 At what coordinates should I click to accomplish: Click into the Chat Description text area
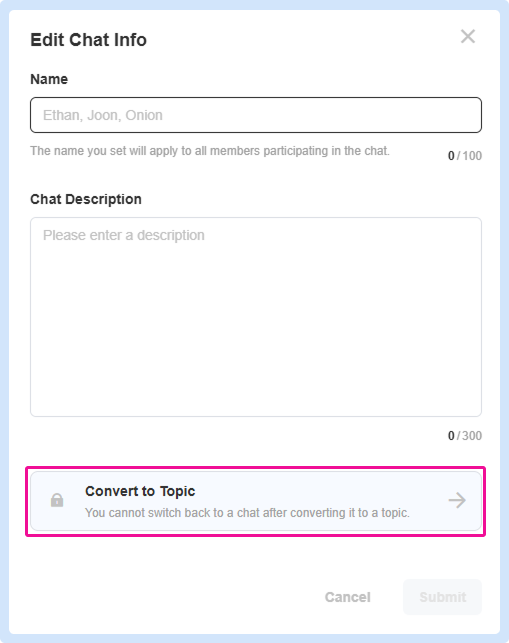coord(256,317)
